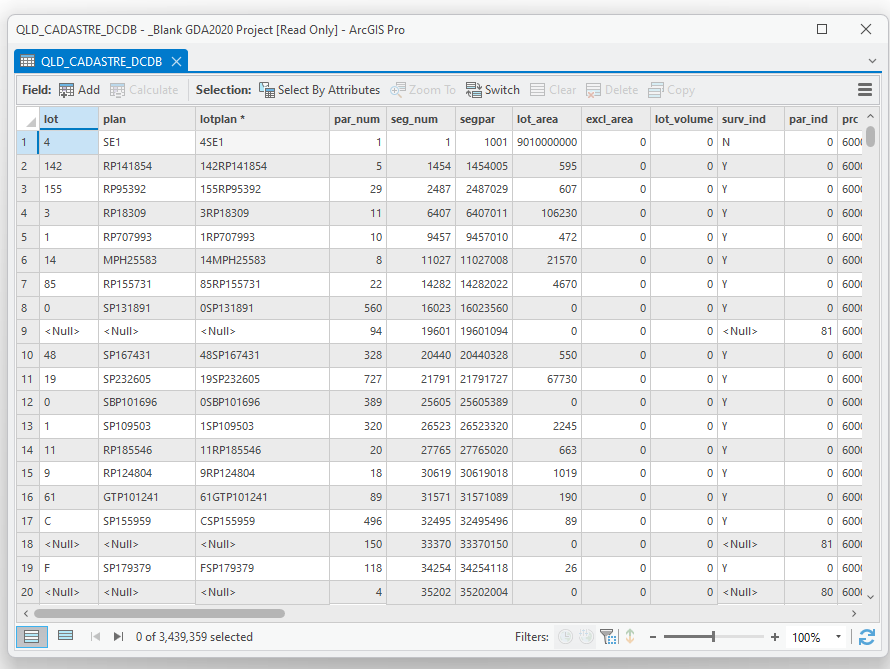Click Add field icon
The image size is (890, 669).
click(x=68, y=90)
